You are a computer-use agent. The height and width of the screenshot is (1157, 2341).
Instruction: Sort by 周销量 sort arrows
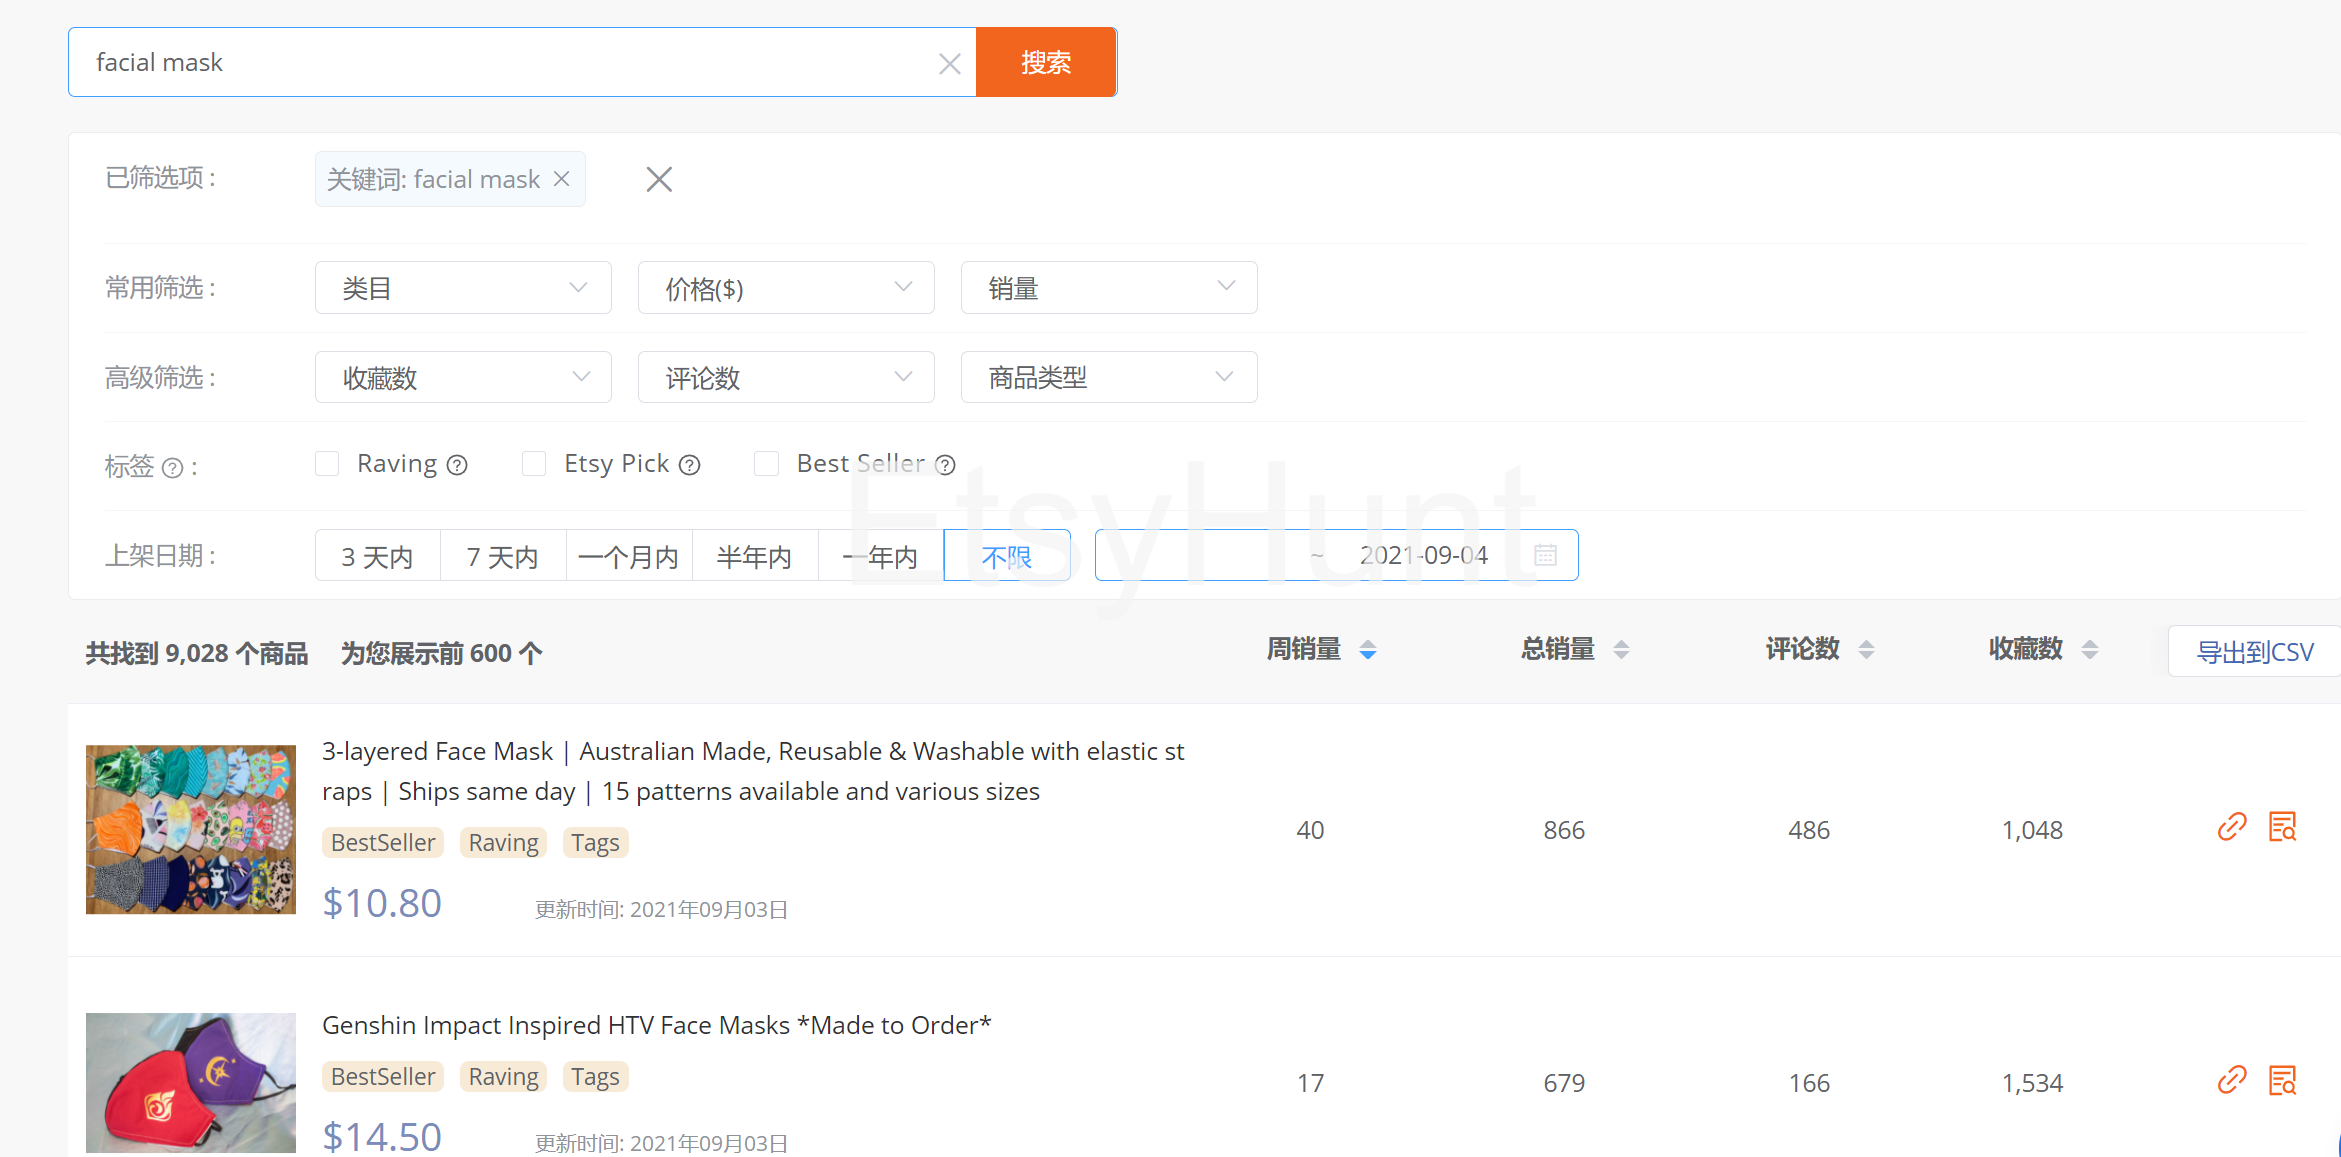pos(1368,650)
